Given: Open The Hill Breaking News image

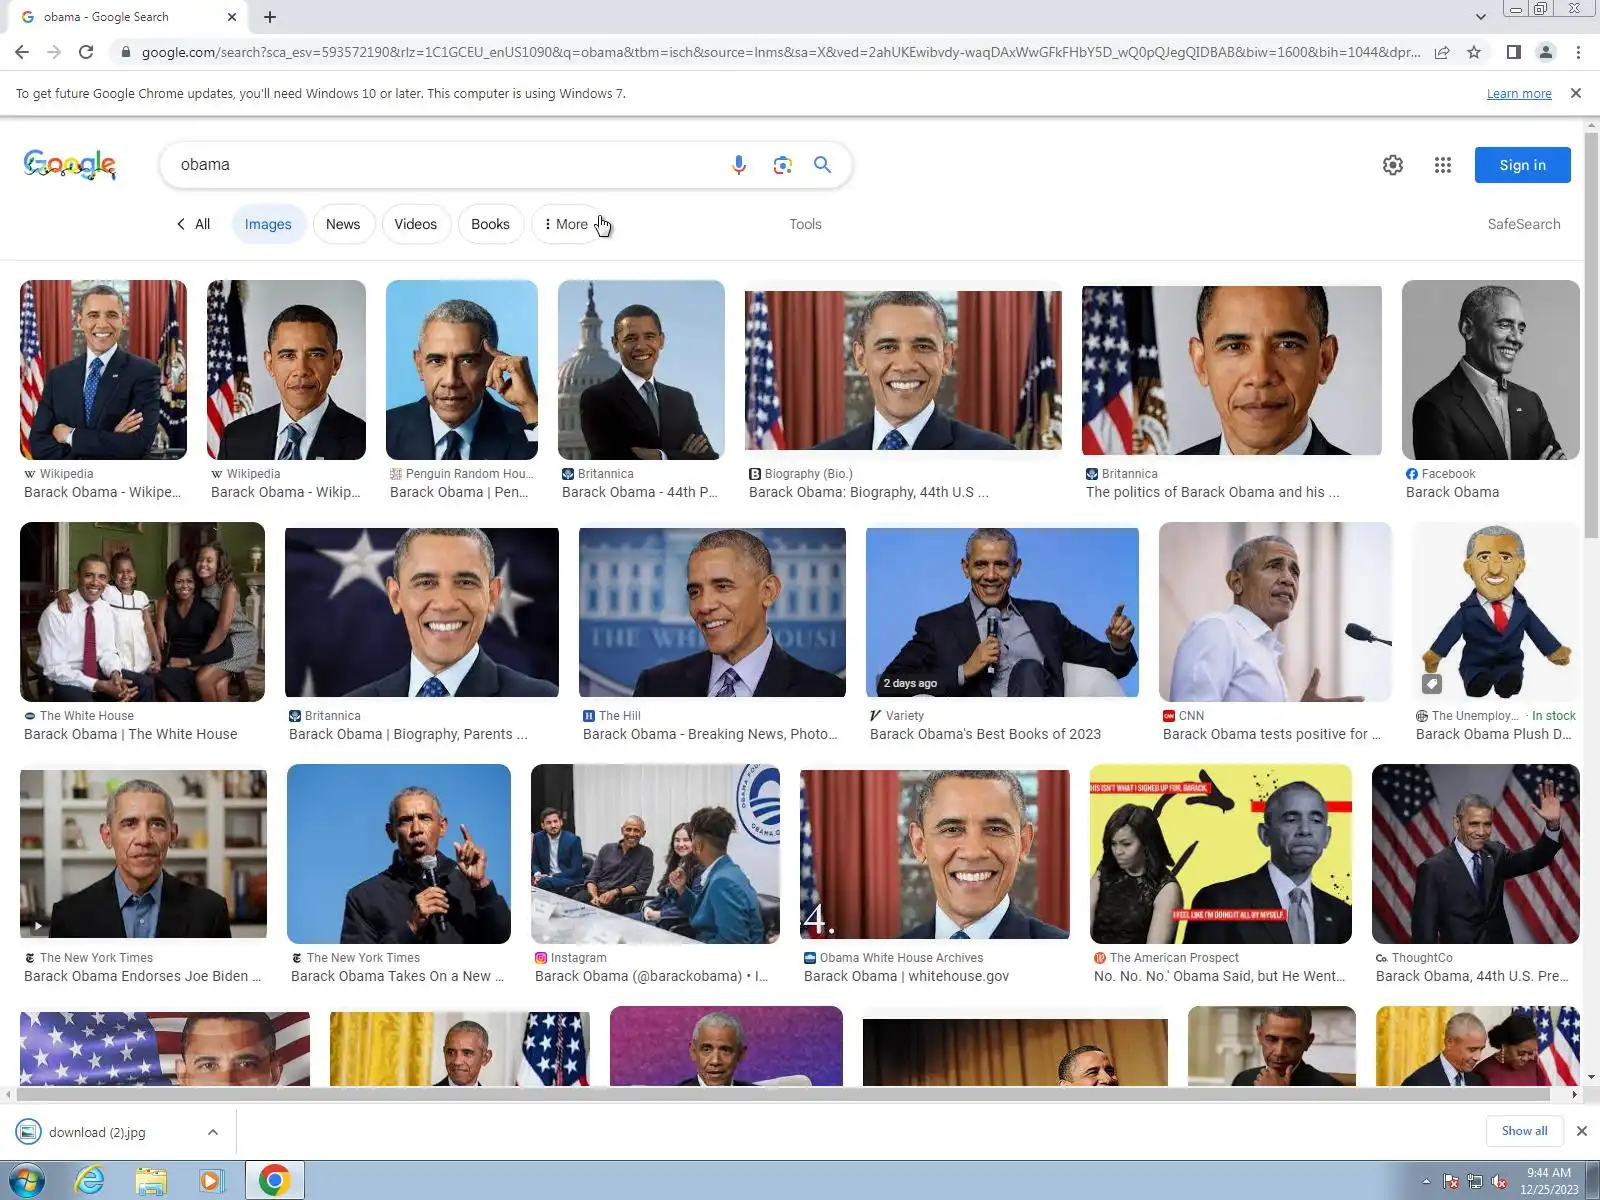Looking at the screenshot, I should point(712,612).
